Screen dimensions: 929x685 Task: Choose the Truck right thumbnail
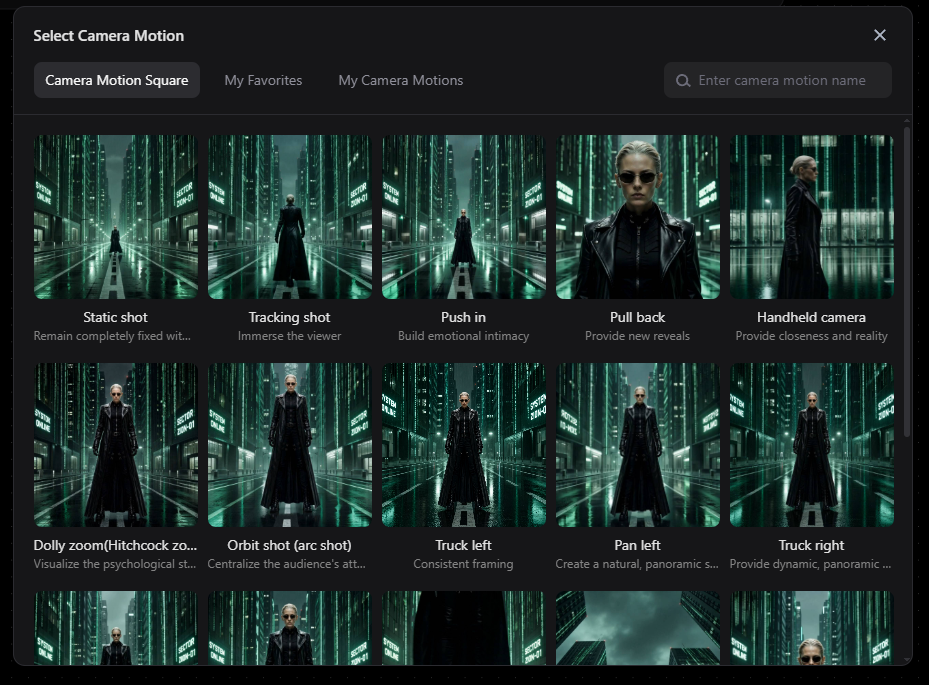click(812, 445)
